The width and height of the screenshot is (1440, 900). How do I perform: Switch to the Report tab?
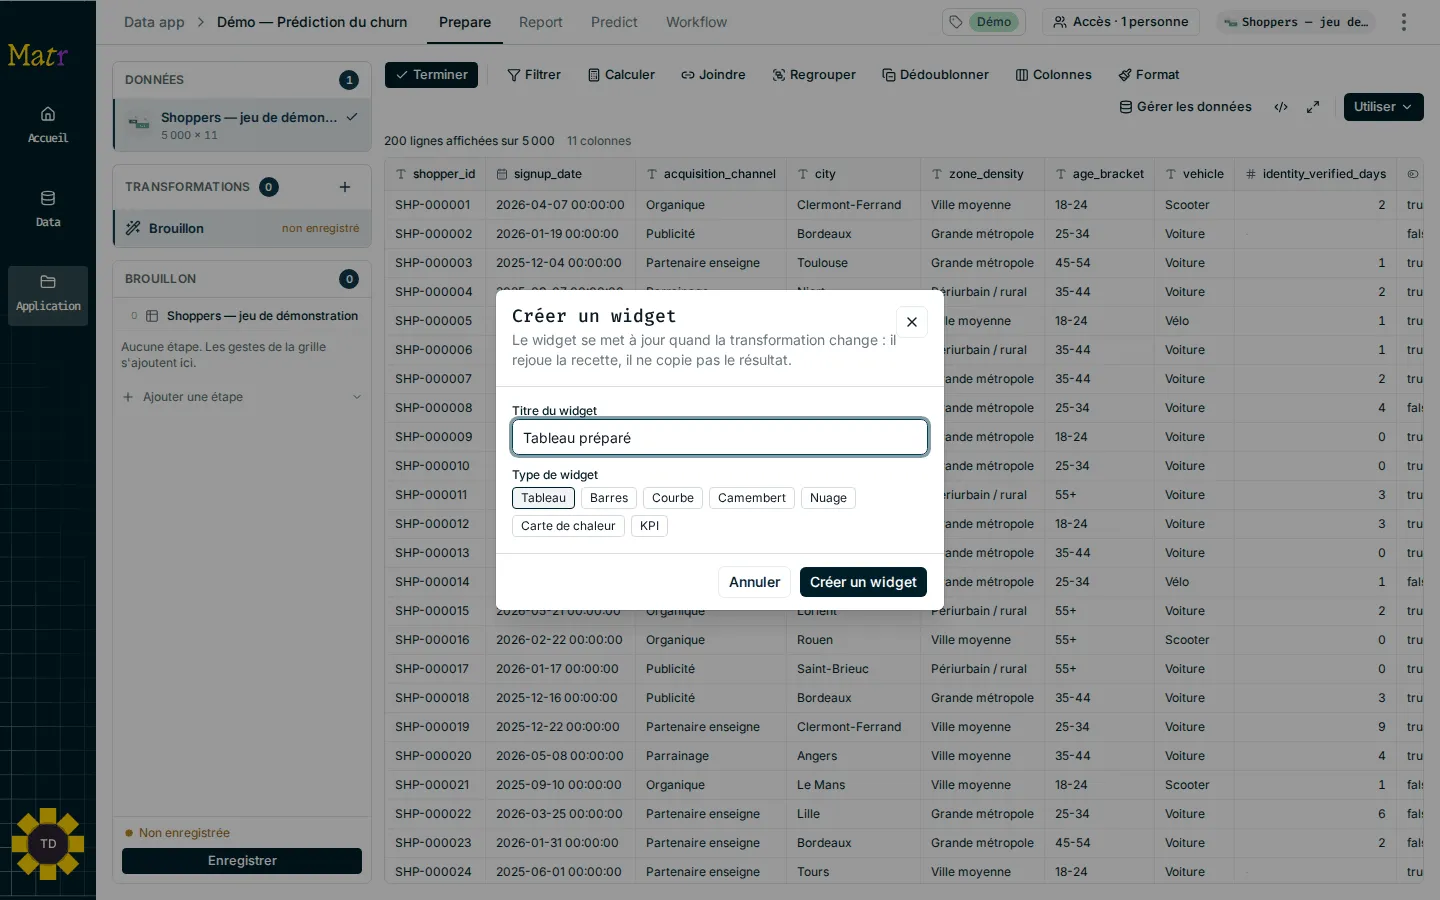click(541, 22)
